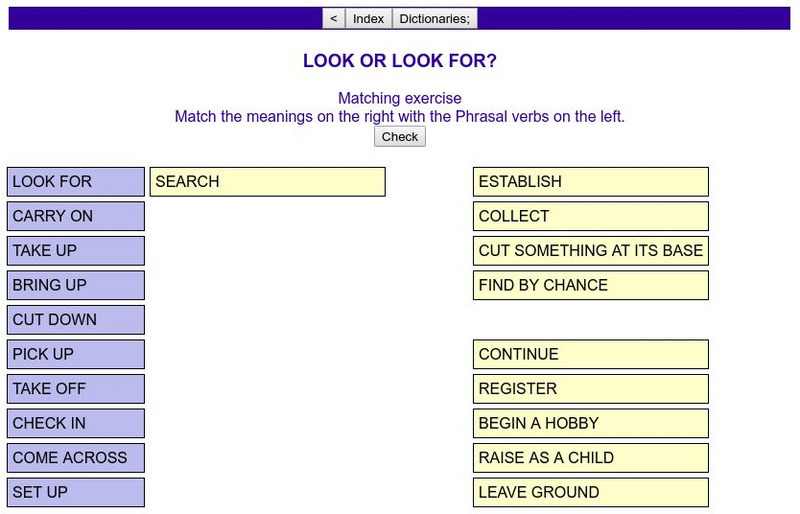Select the ESTABLISH meaning card
This screenshot has width=800, height=514.
[x=590, y=182]
